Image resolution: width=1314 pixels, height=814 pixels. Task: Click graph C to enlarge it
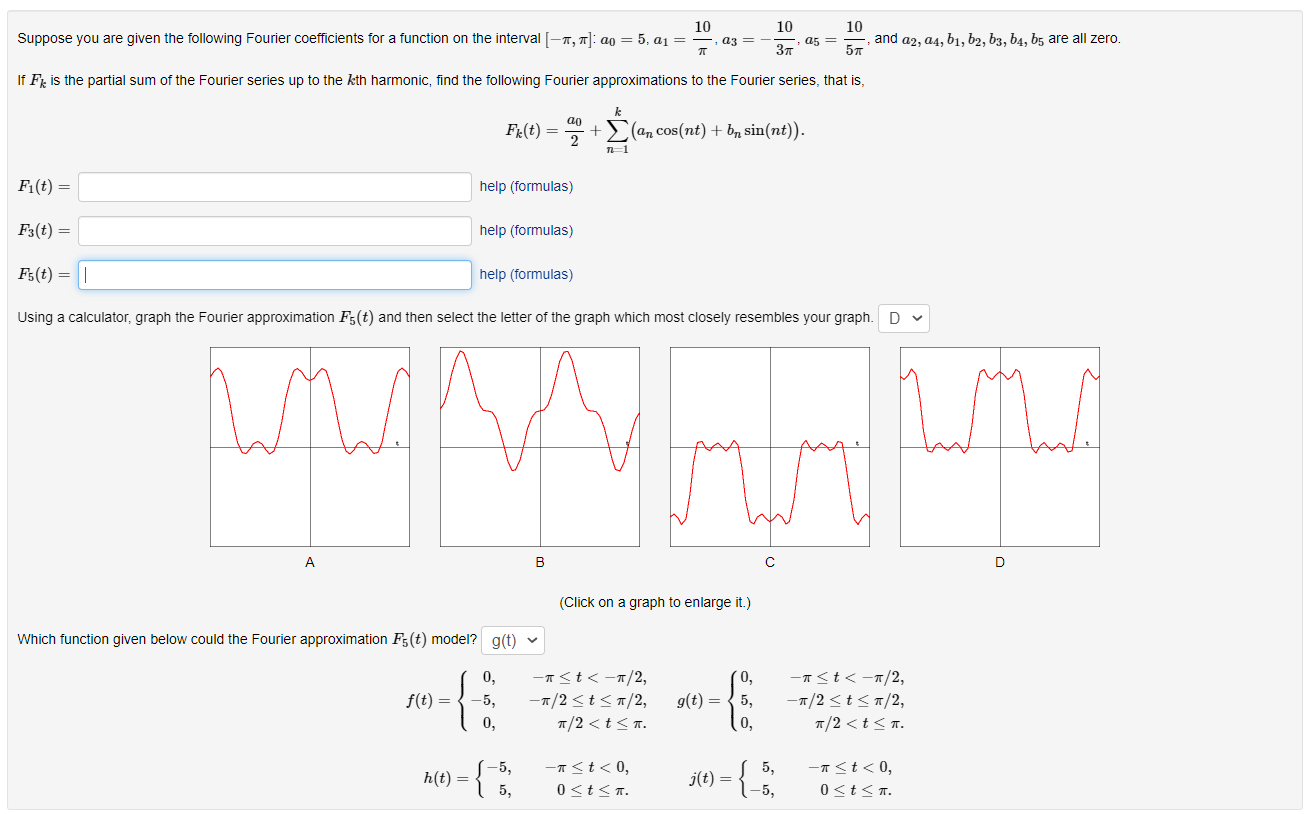(770, 446)
